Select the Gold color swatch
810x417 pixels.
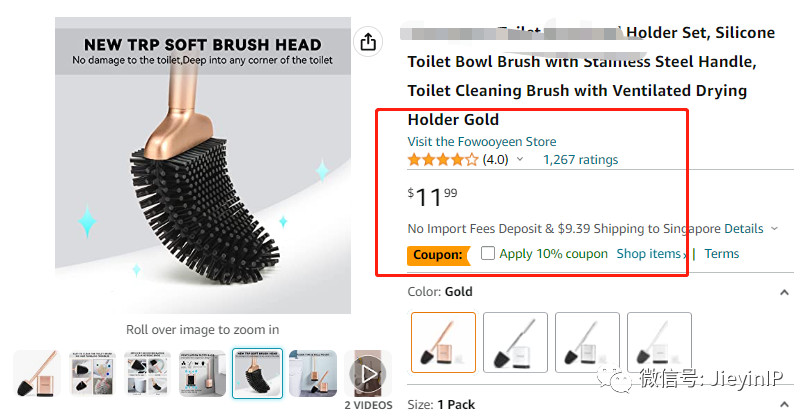[x=443, y=344]
